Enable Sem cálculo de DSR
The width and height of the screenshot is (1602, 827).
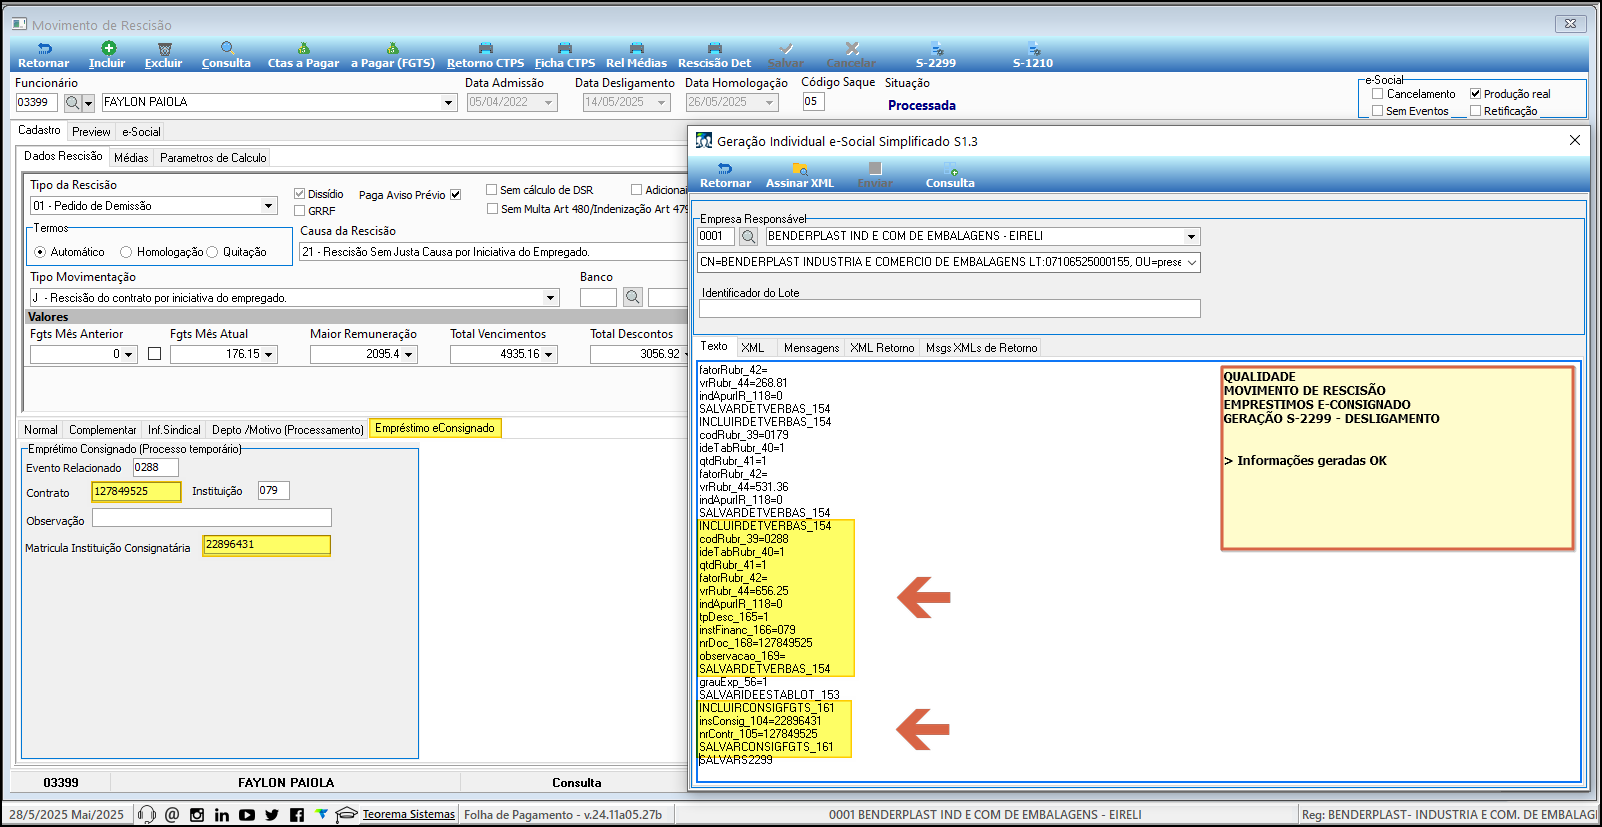point(492,190)
